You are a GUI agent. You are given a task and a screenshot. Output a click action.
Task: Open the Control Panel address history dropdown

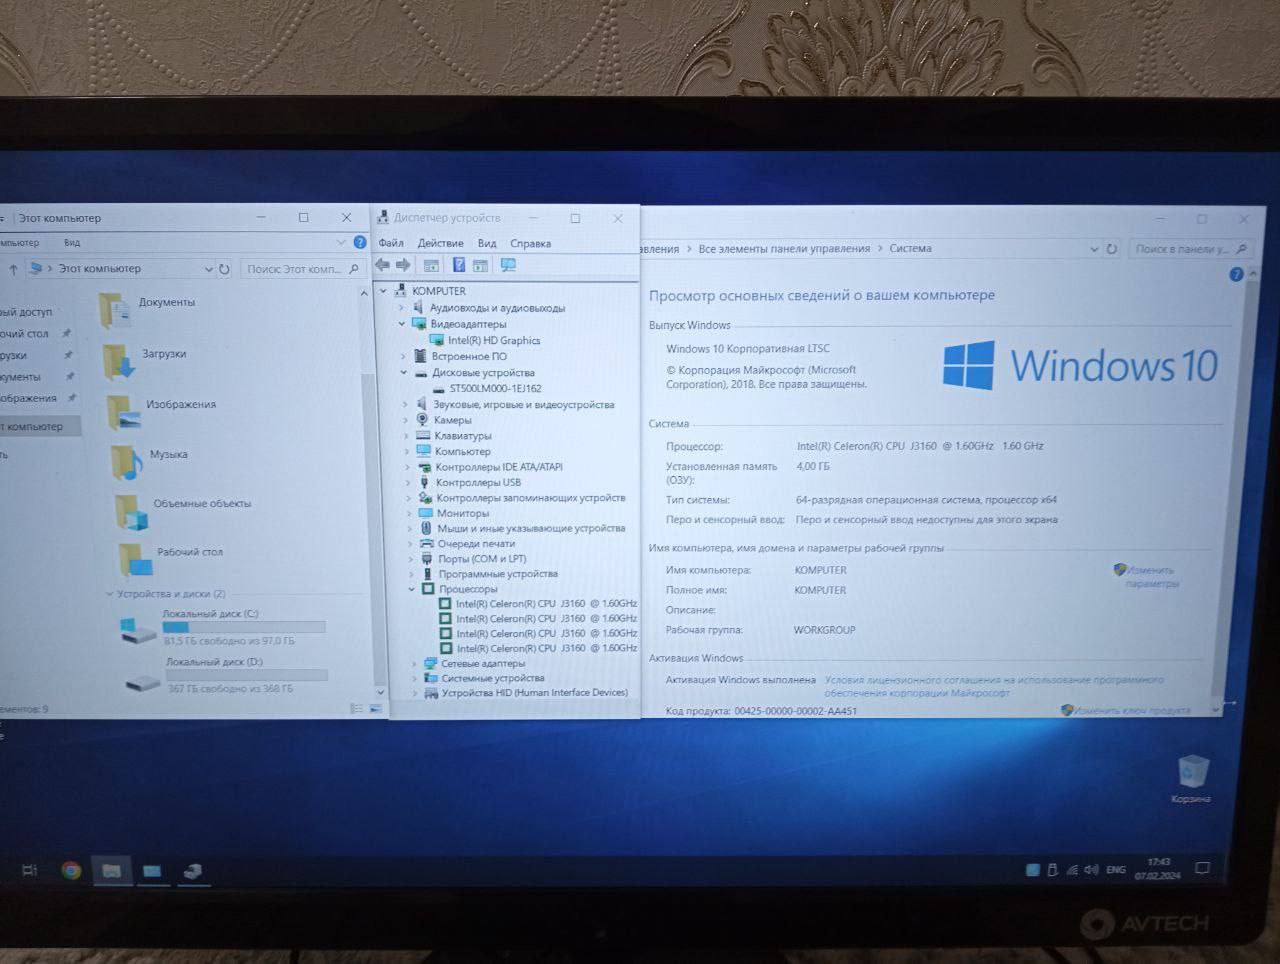(x=1093, y=249)
